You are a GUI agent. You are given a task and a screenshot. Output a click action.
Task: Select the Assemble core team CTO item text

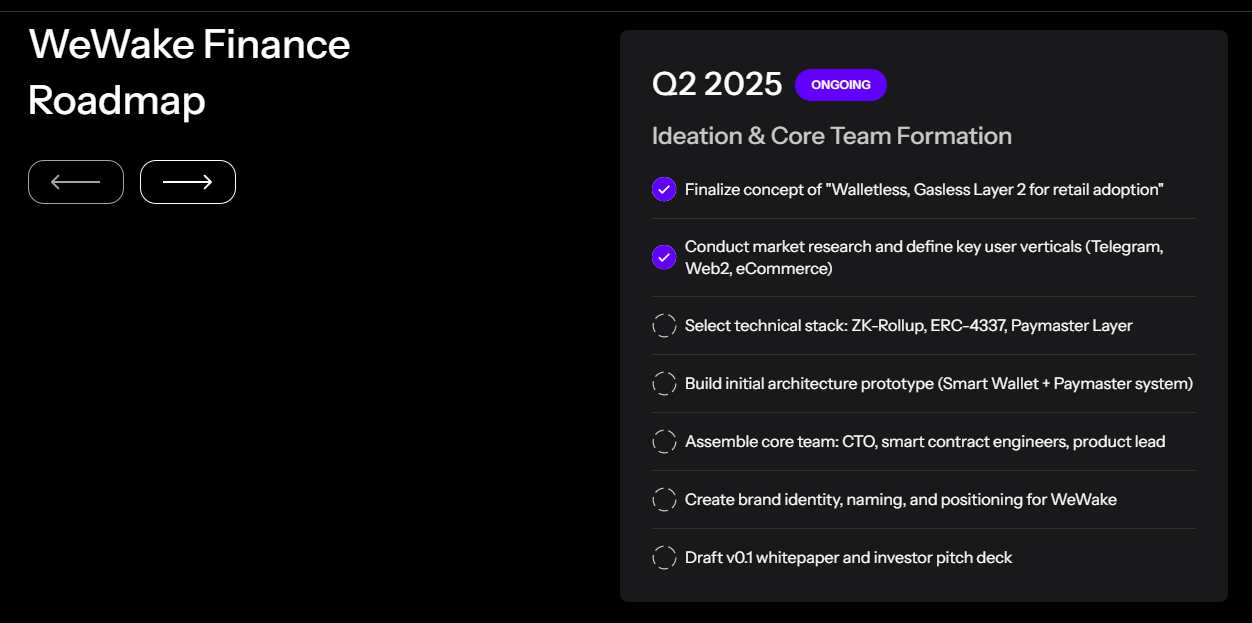pyautogui.click(x=925, y=441)
